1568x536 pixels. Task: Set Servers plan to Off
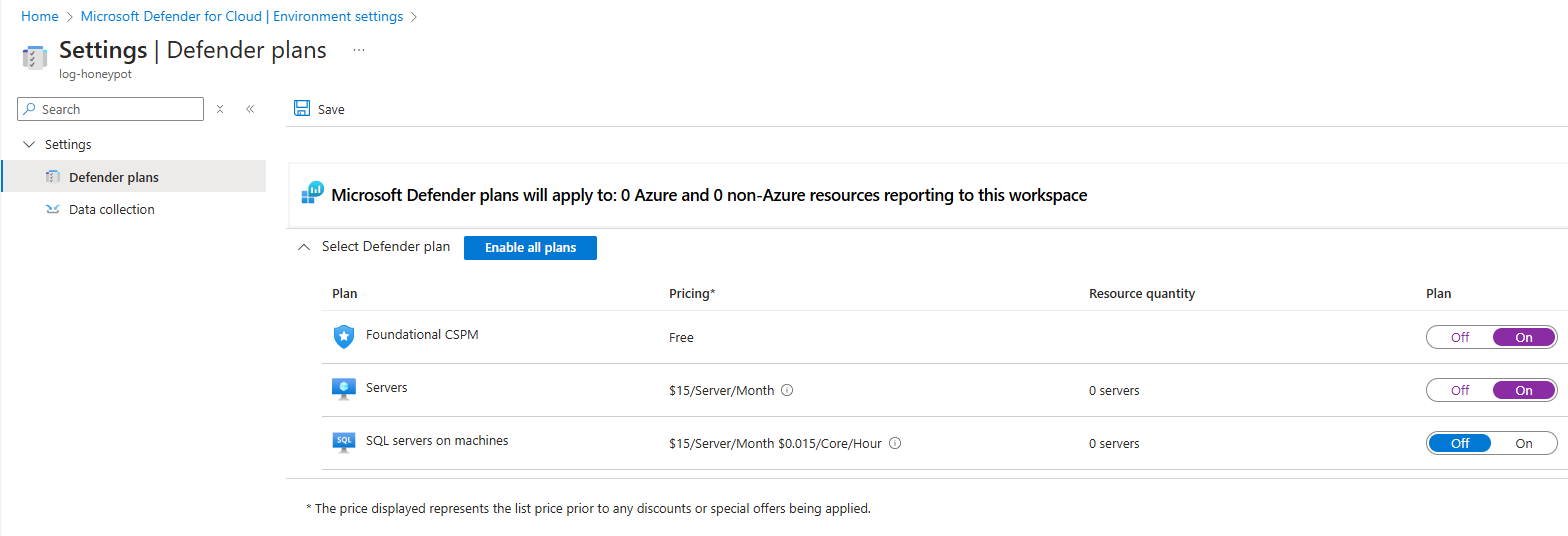click(x=1460, y=390)
